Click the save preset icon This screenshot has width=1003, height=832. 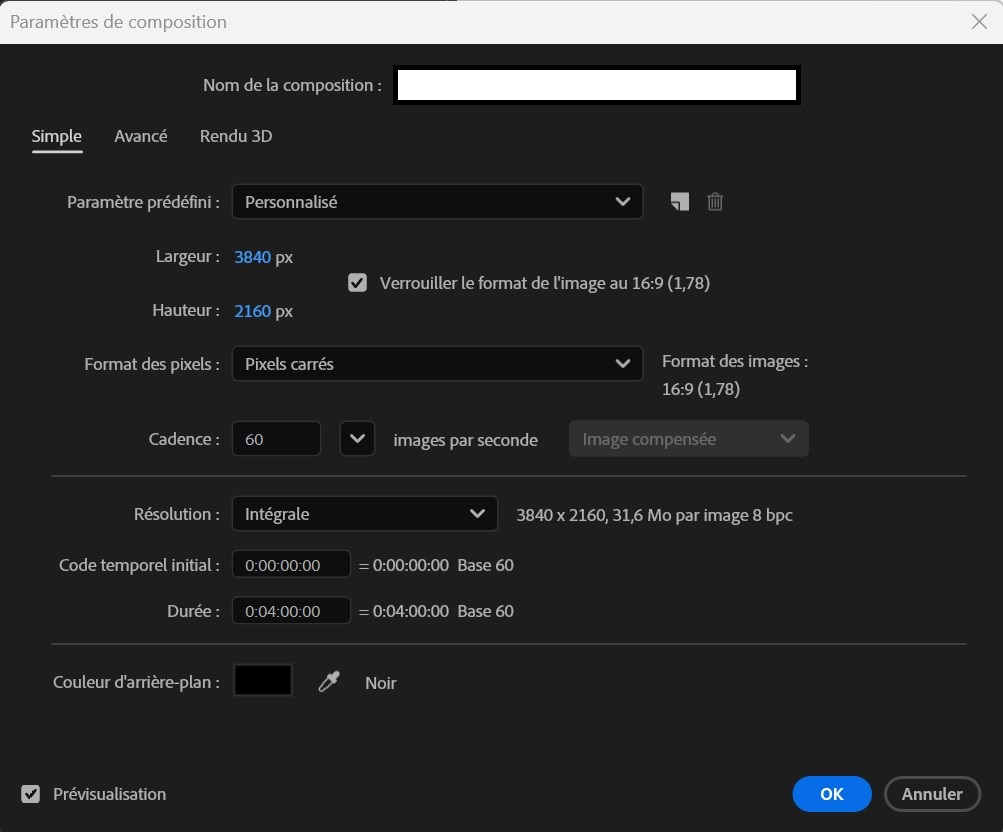tap(679, 202)
